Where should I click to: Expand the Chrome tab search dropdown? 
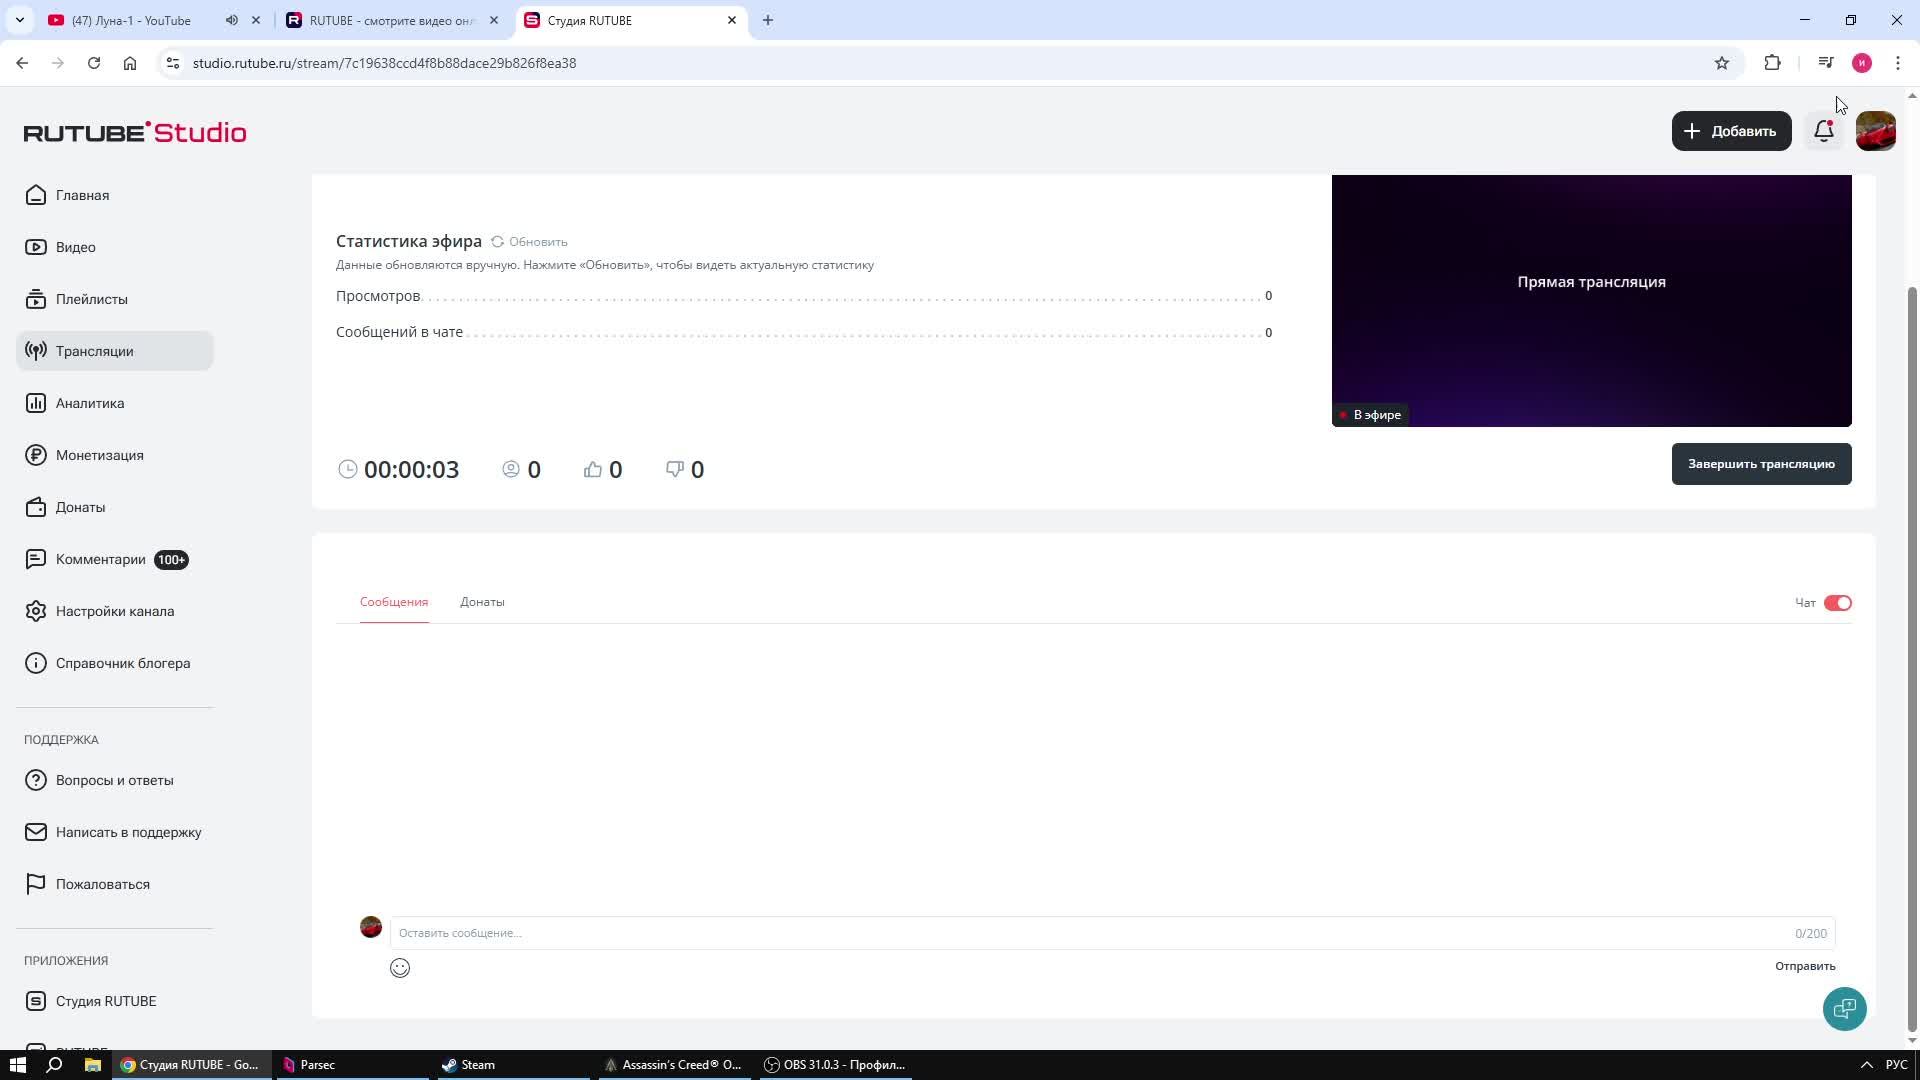pos(19,20)
